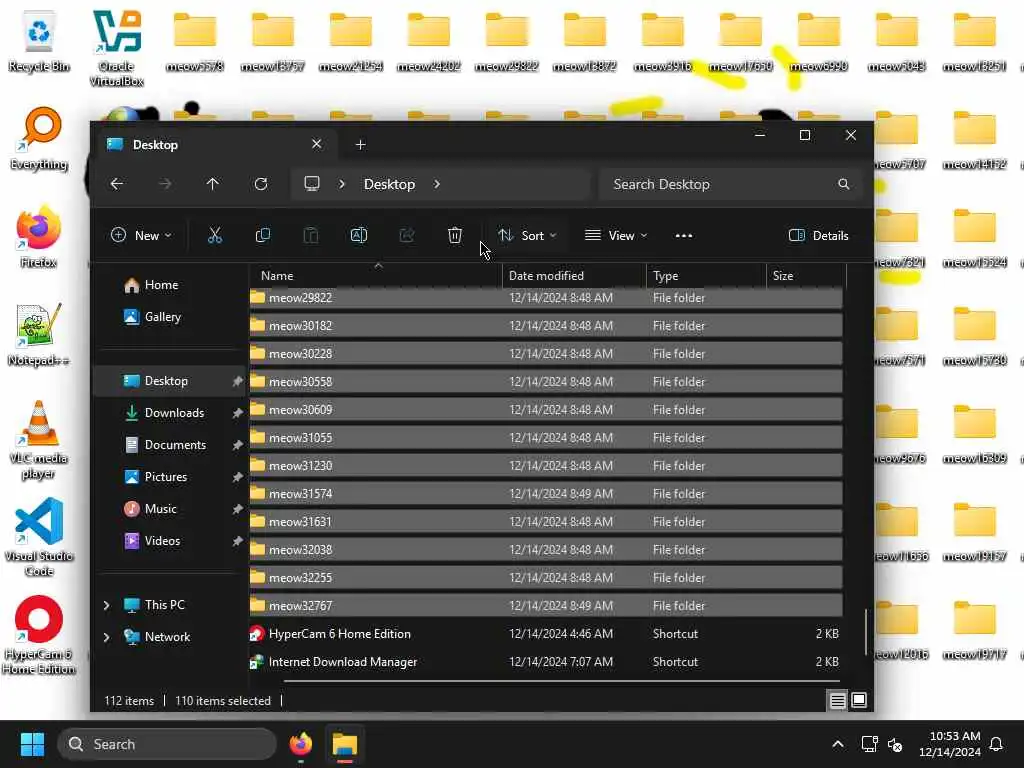Image resolution: width=1024 pixels, height=768 pixels.
Task: Click the Cut scissors icon in toolbar
Action: 215,236
